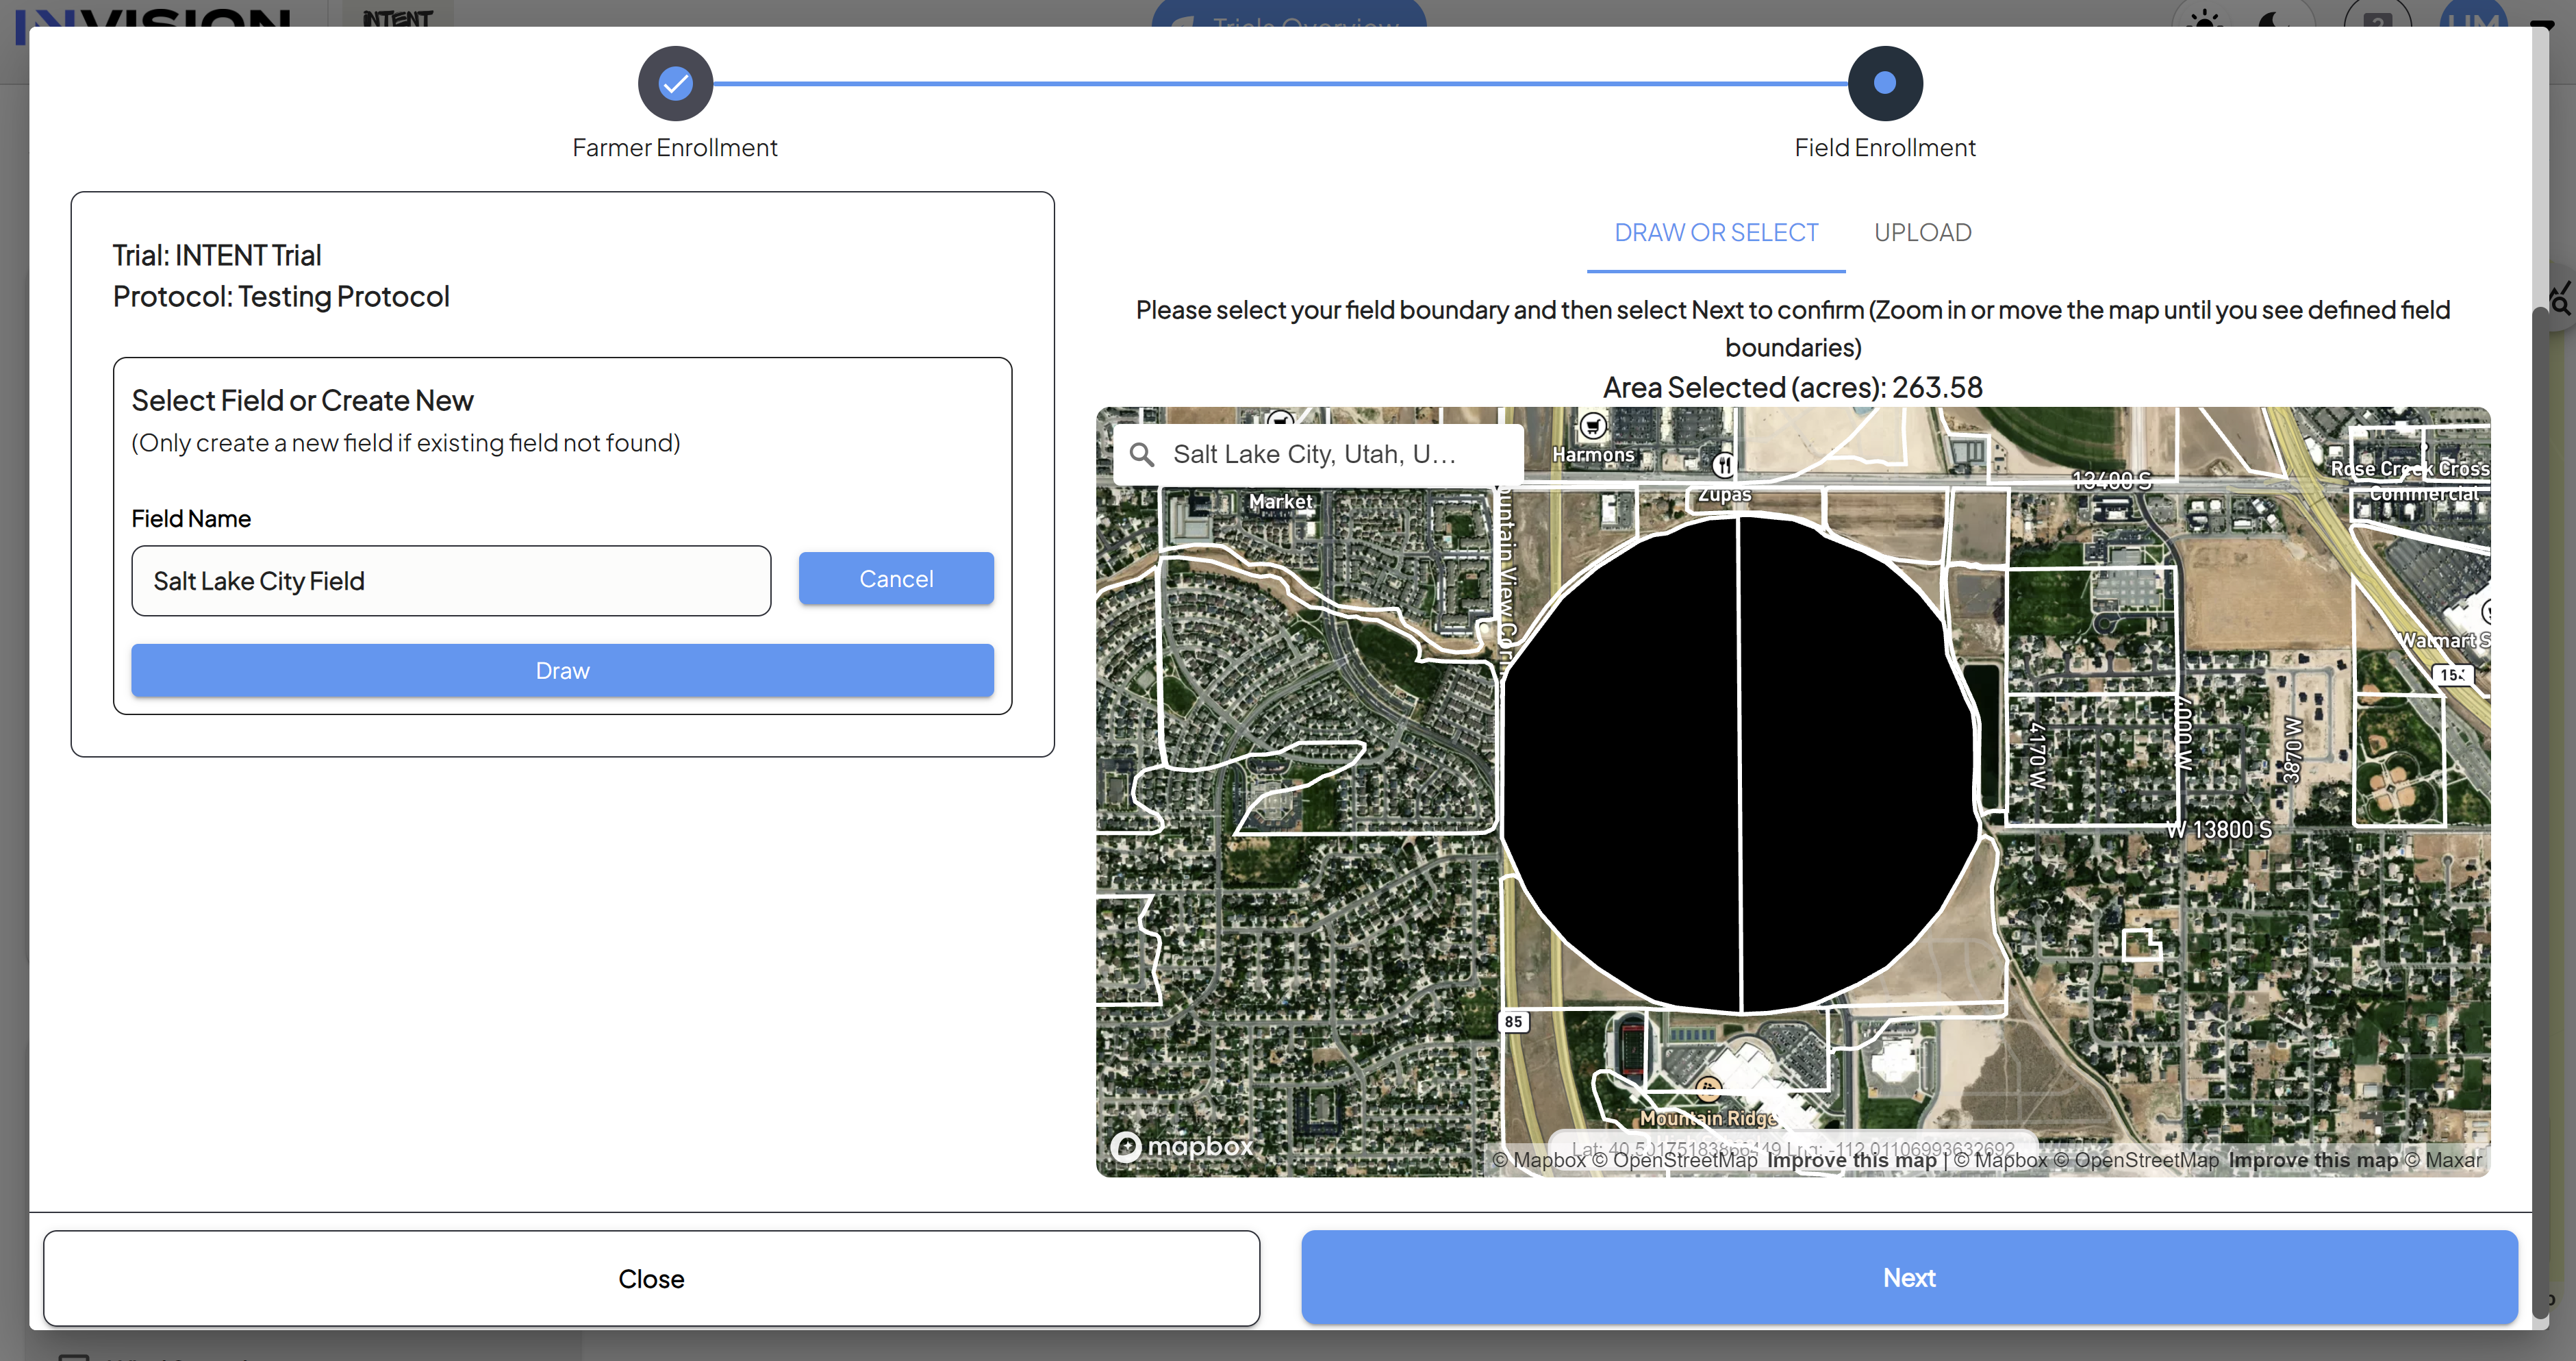Click the Salt Lake City map search box

coord(1319,455)
